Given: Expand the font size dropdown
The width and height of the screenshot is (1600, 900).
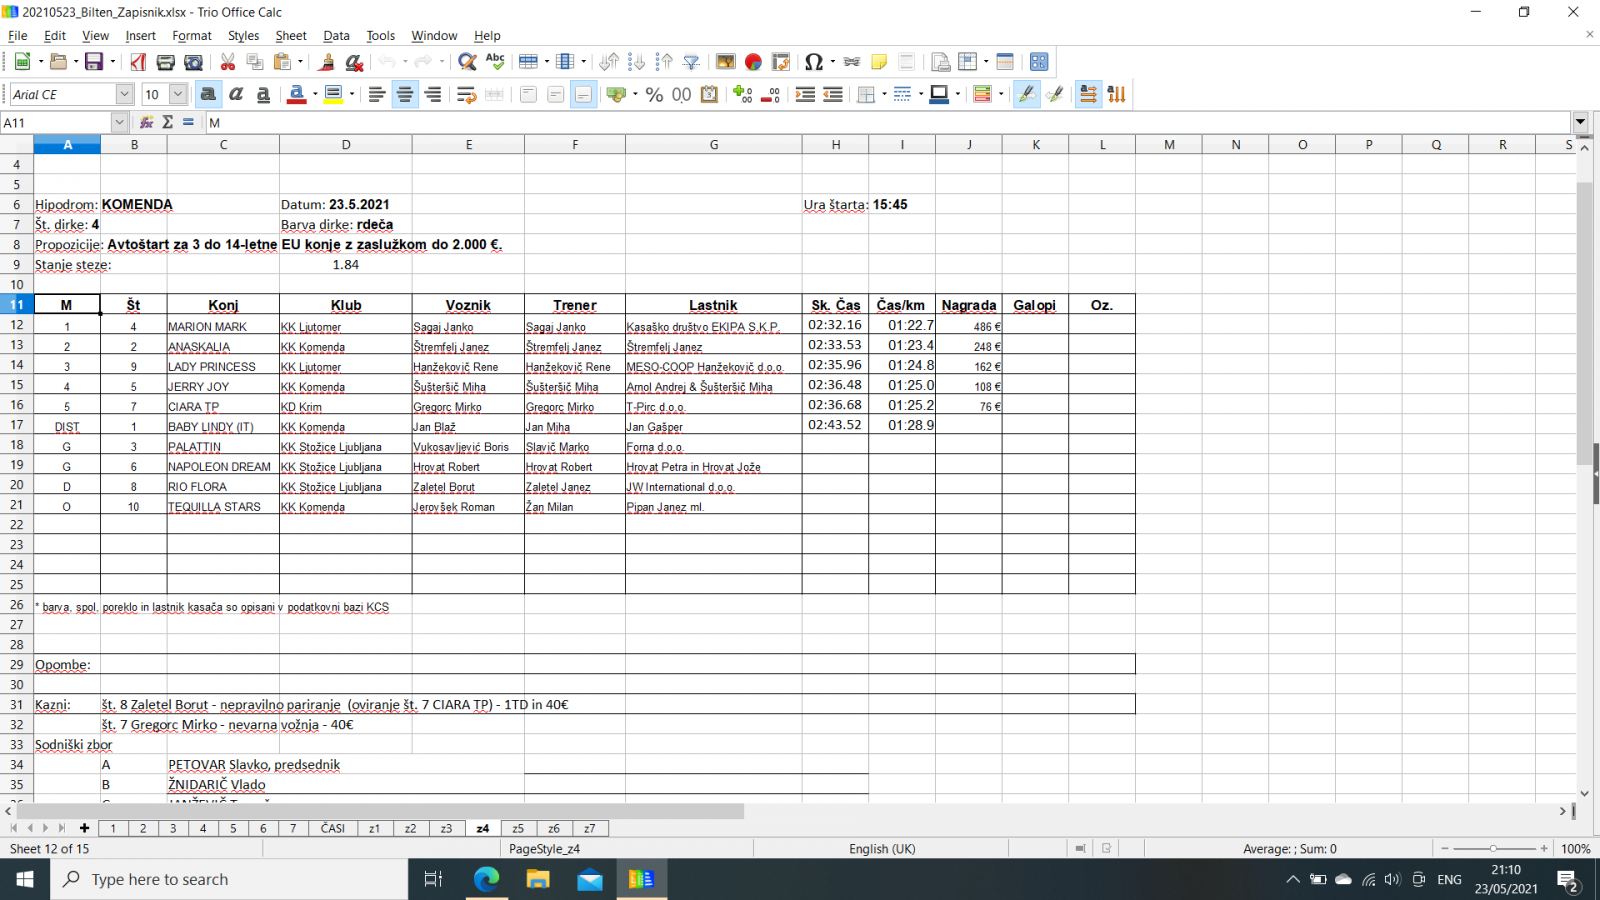Looking at the screenshot, I should [x=178, y=94].
